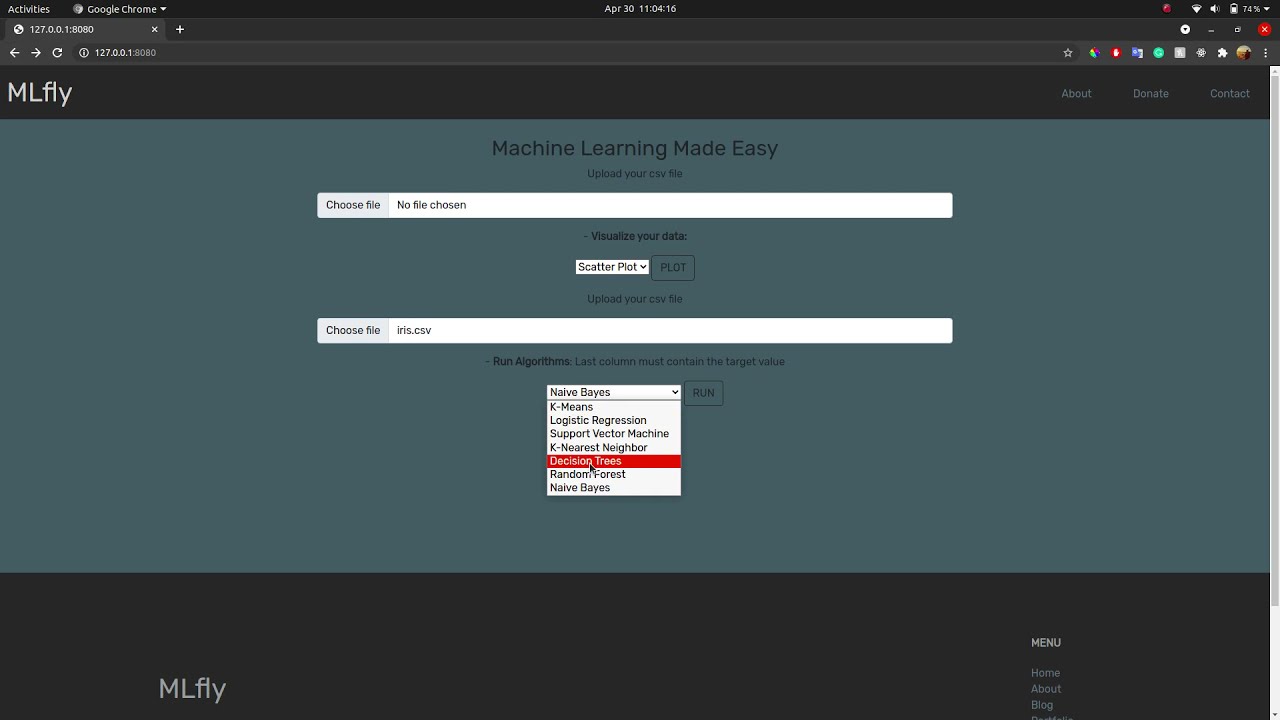
Task: Click the red recording indicator in top bar
Action: 1166,9
